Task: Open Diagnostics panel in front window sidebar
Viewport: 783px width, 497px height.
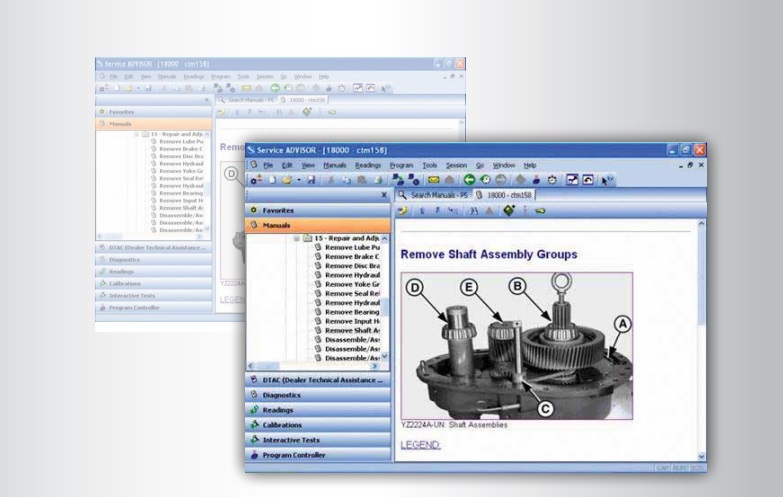Action: coord(318,395)
